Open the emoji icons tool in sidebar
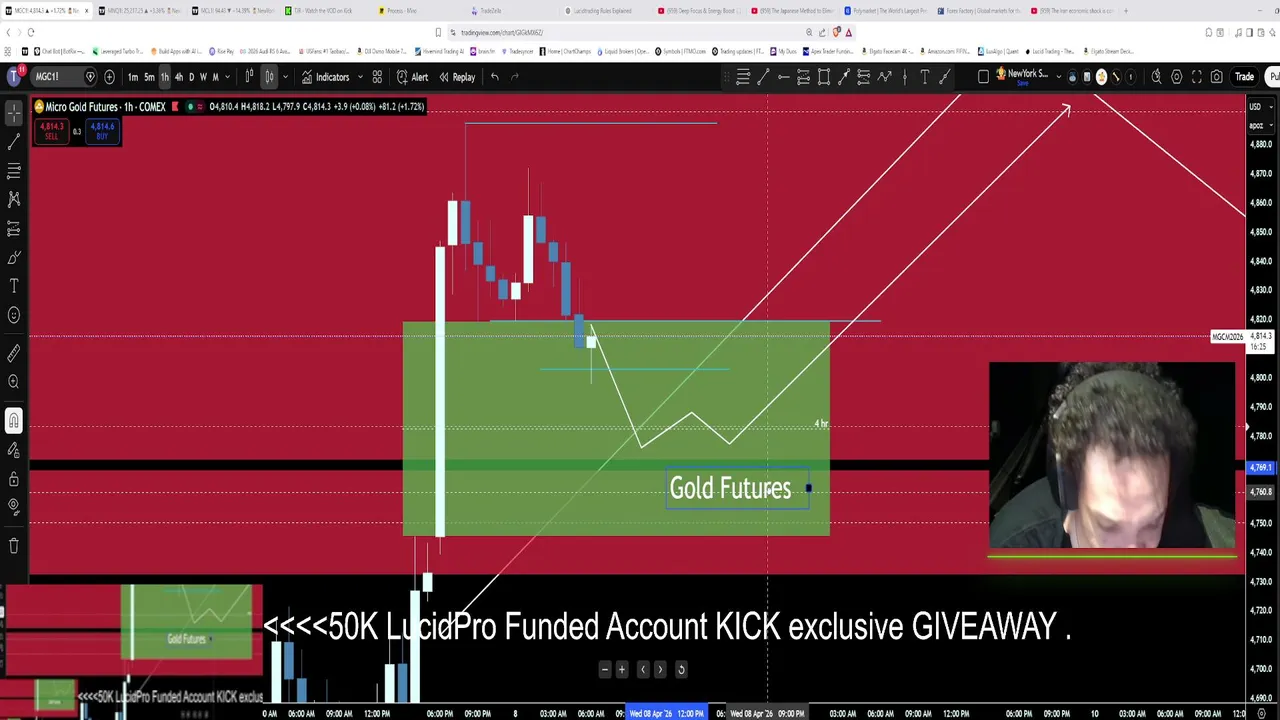1280x720 pixels. [x=14, y=316]
